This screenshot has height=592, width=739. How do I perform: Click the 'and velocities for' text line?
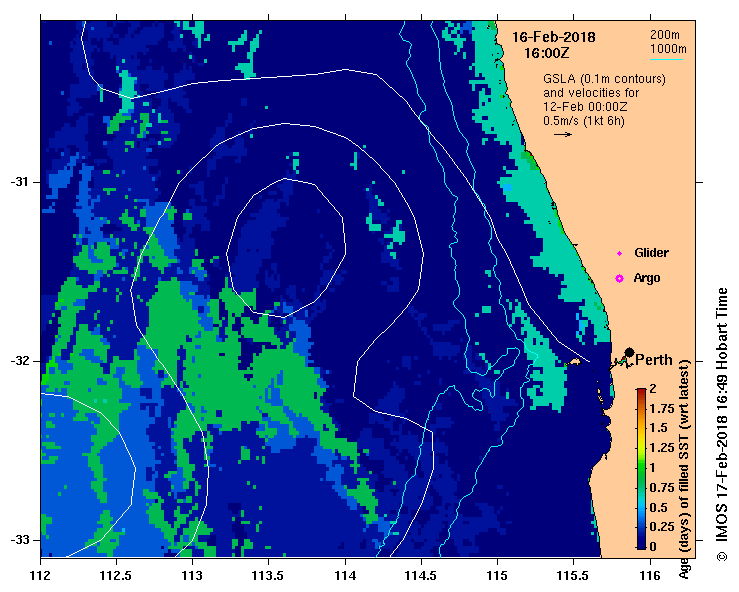pos(591,93)
